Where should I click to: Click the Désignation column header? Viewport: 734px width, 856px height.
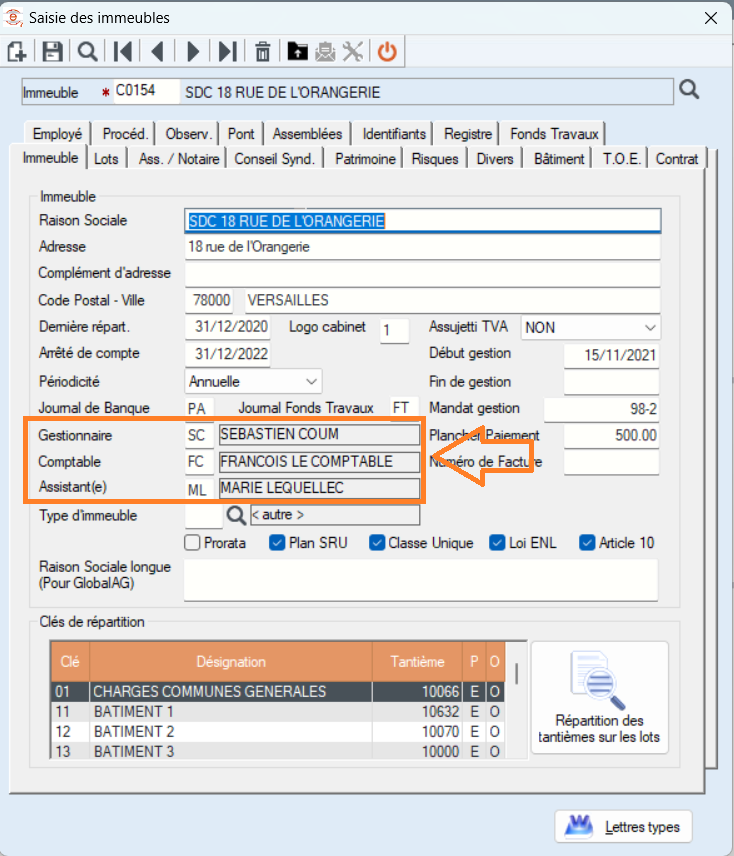[231, 662]
